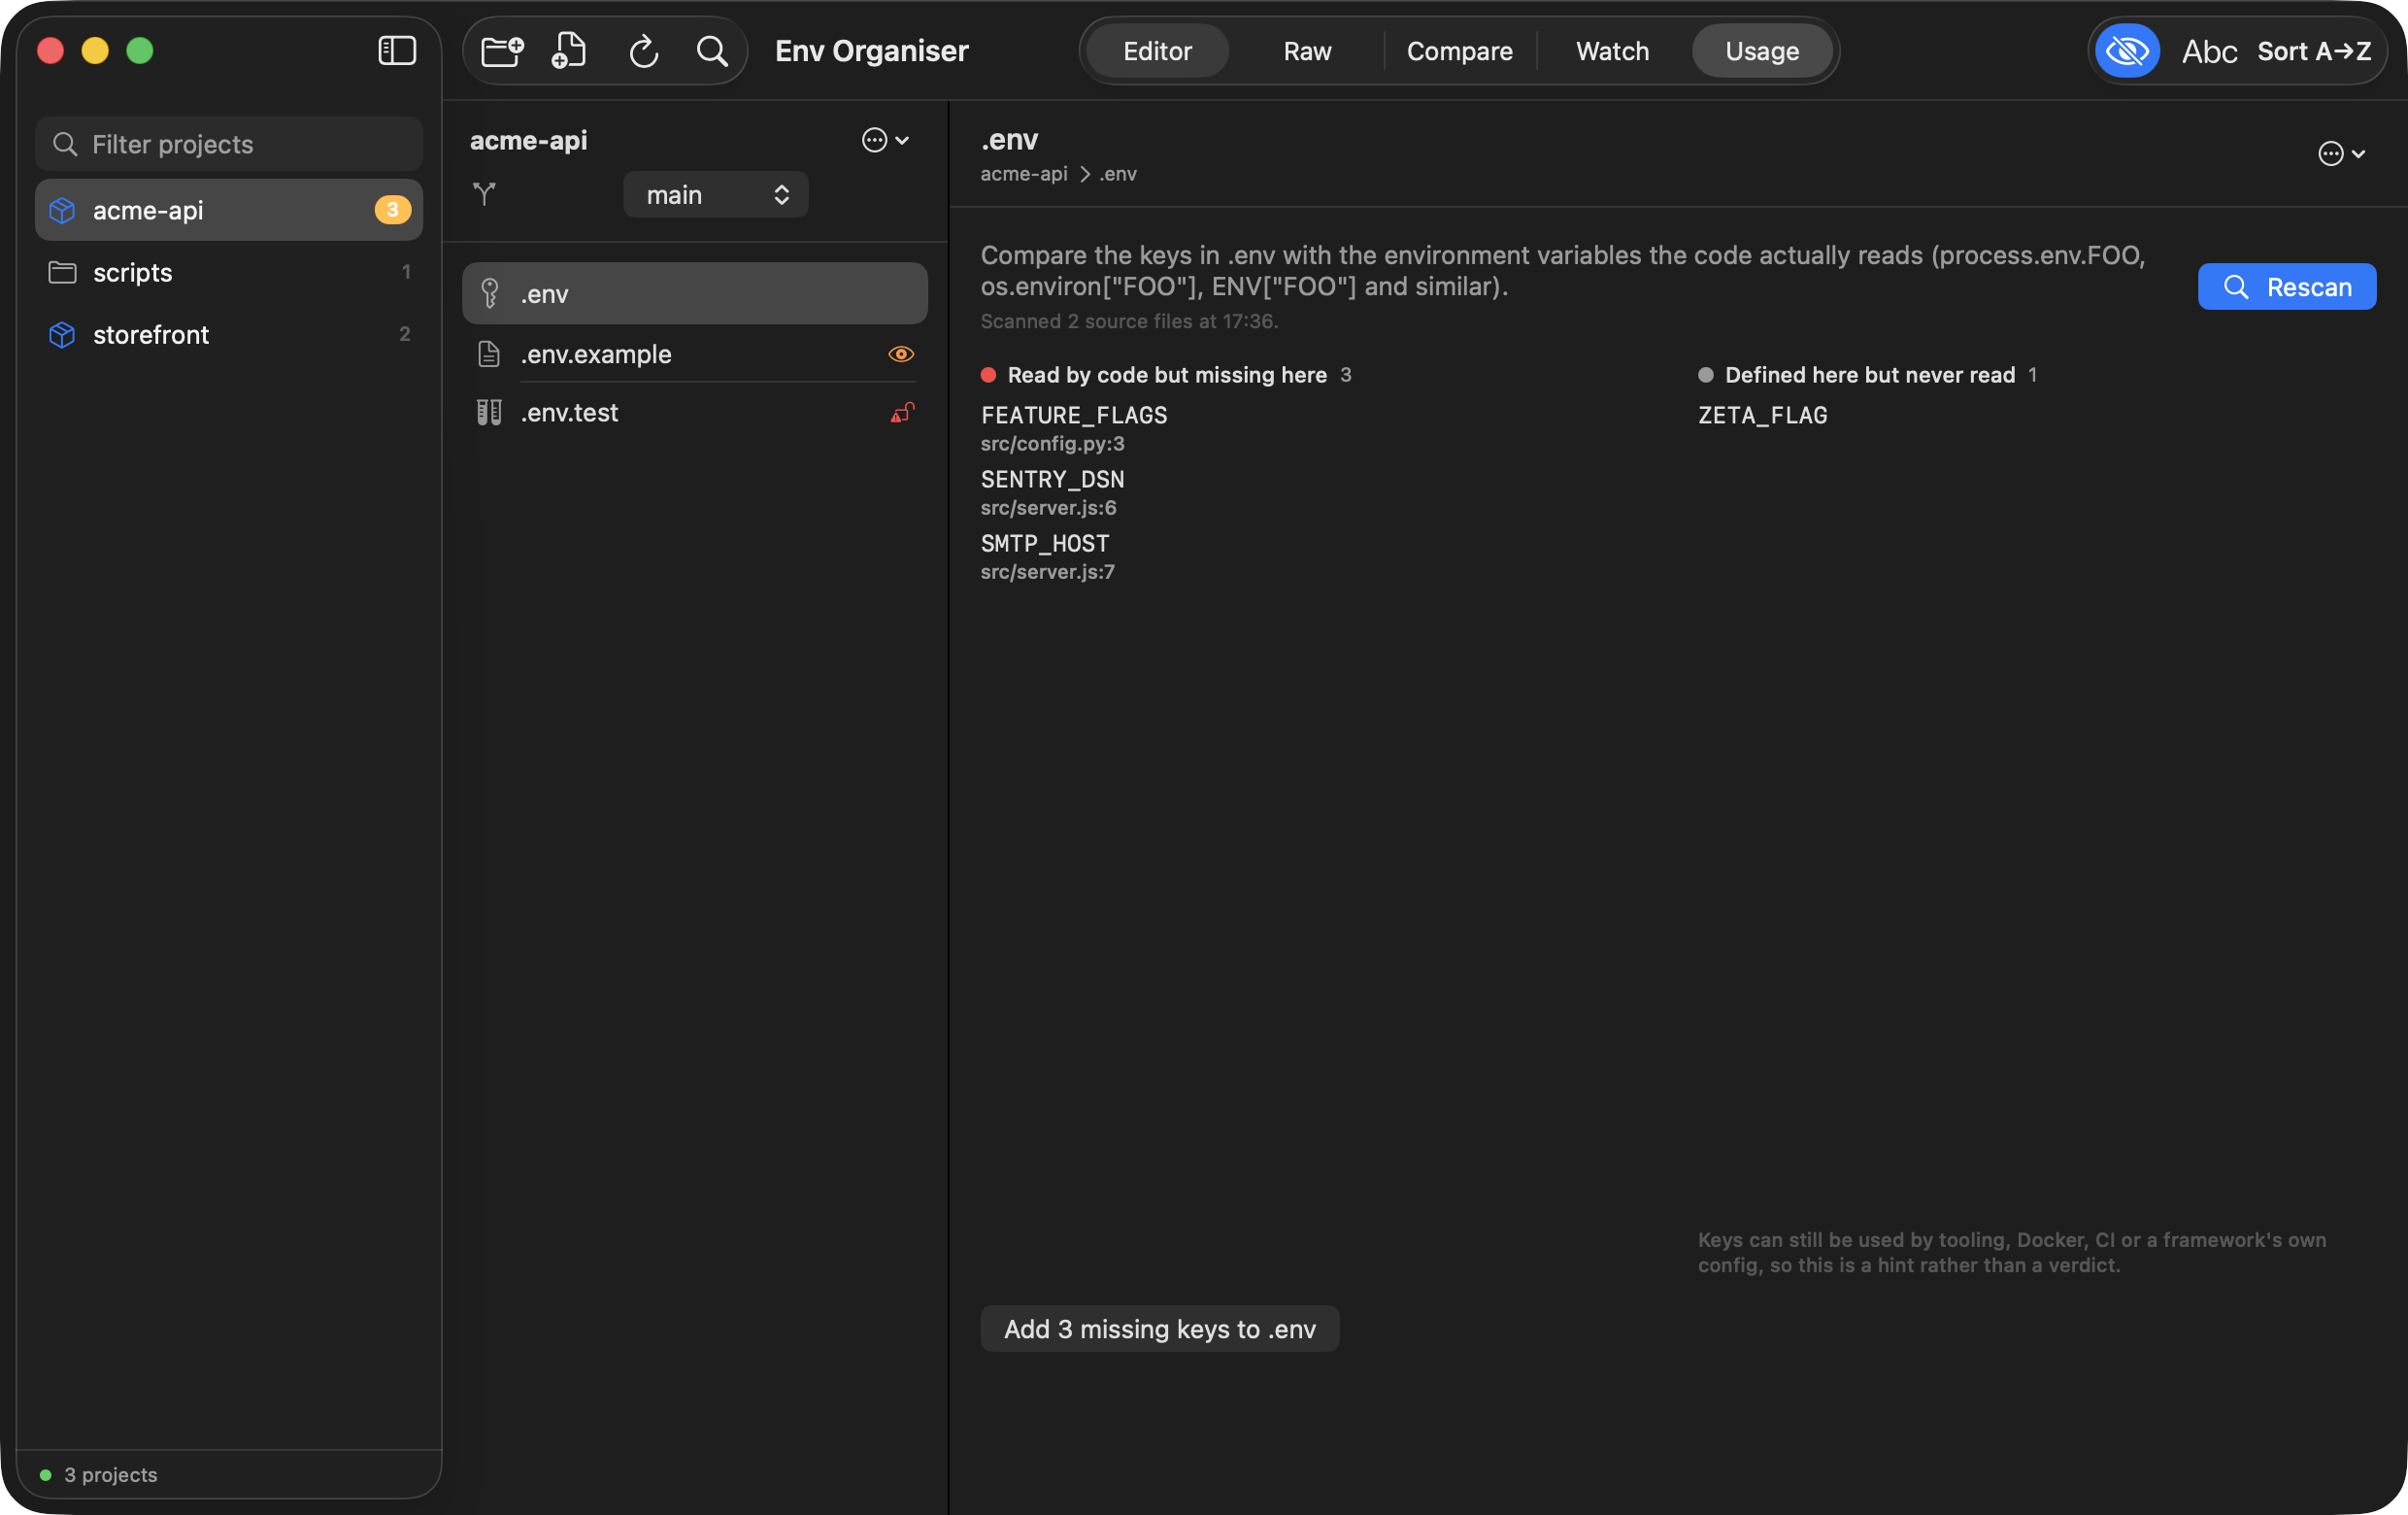Click the FEATURE_FLAGS missing key
This screenshot has height=1515, width=2408.
point(1074,415)
